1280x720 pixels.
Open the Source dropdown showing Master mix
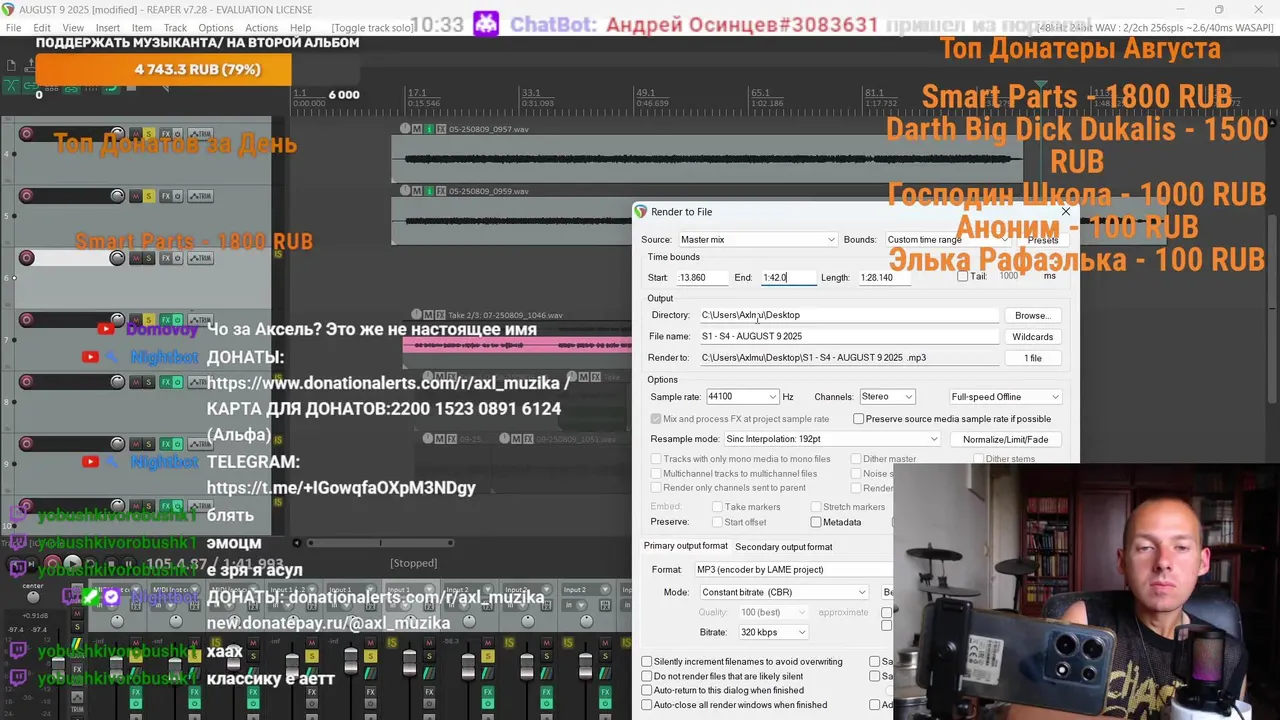757,240
